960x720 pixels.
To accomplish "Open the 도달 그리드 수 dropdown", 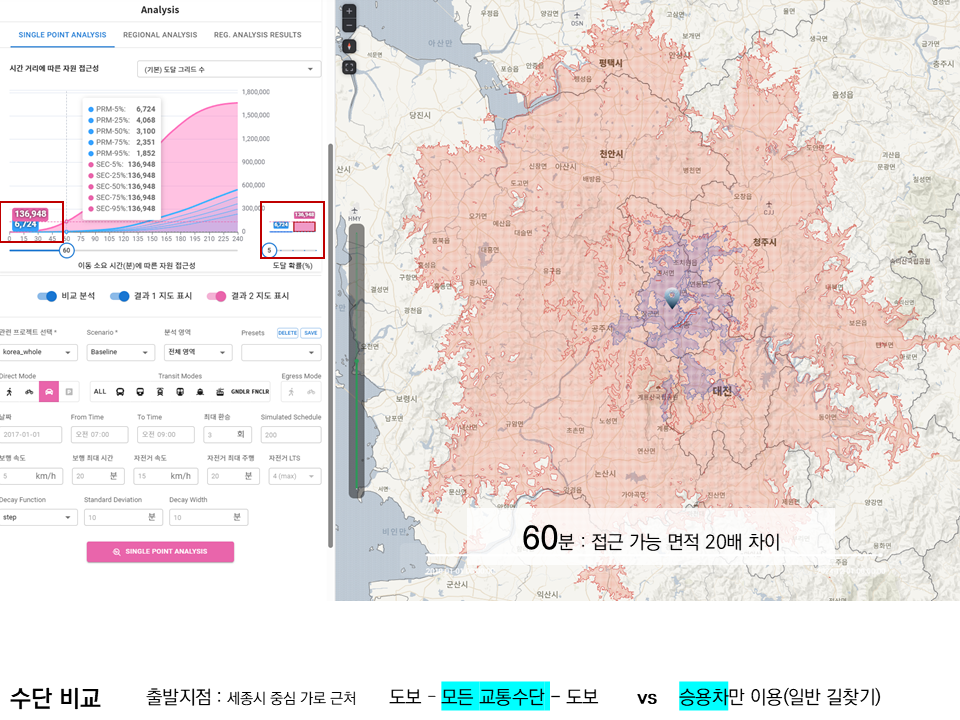I will coord(229,69).
